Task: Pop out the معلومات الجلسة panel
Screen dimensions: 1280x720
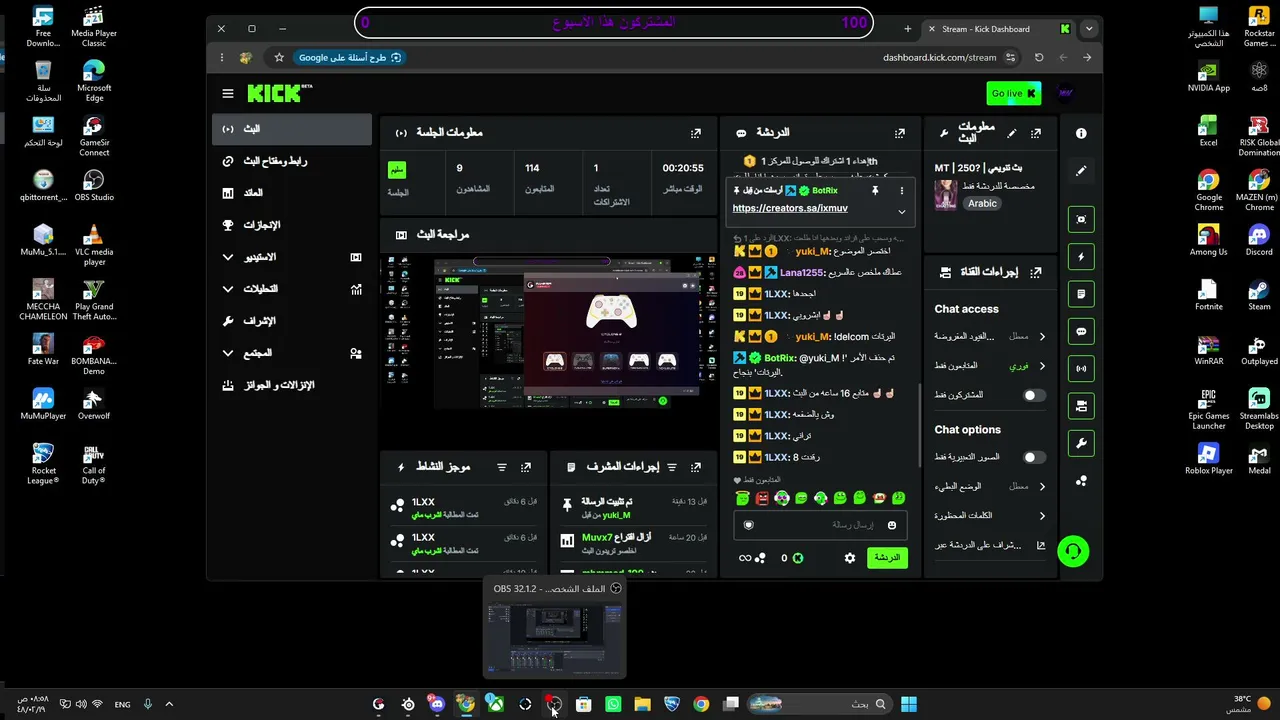Action: click(x=696, y=133)
